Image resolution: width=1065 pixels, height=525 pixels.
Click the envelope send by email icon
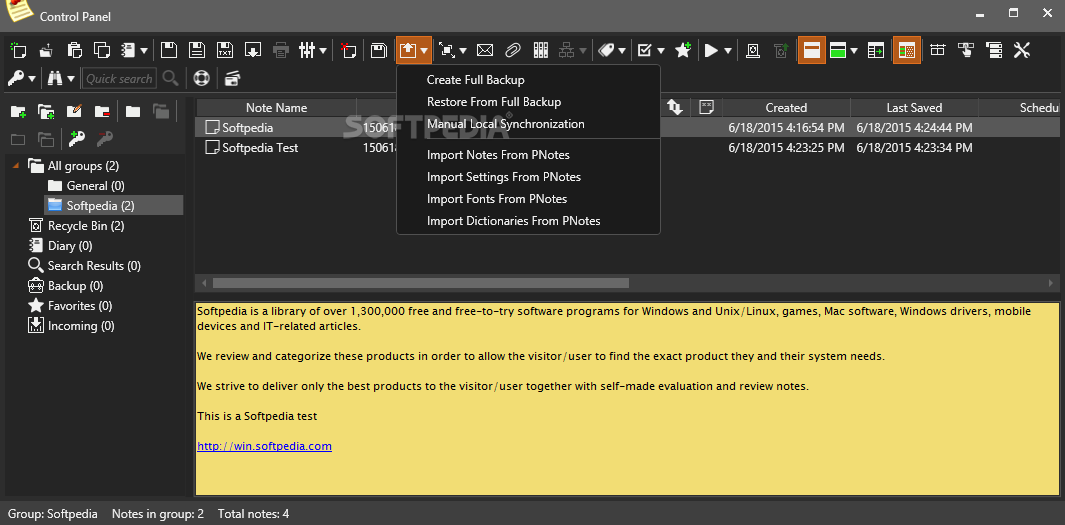[484, 50]
